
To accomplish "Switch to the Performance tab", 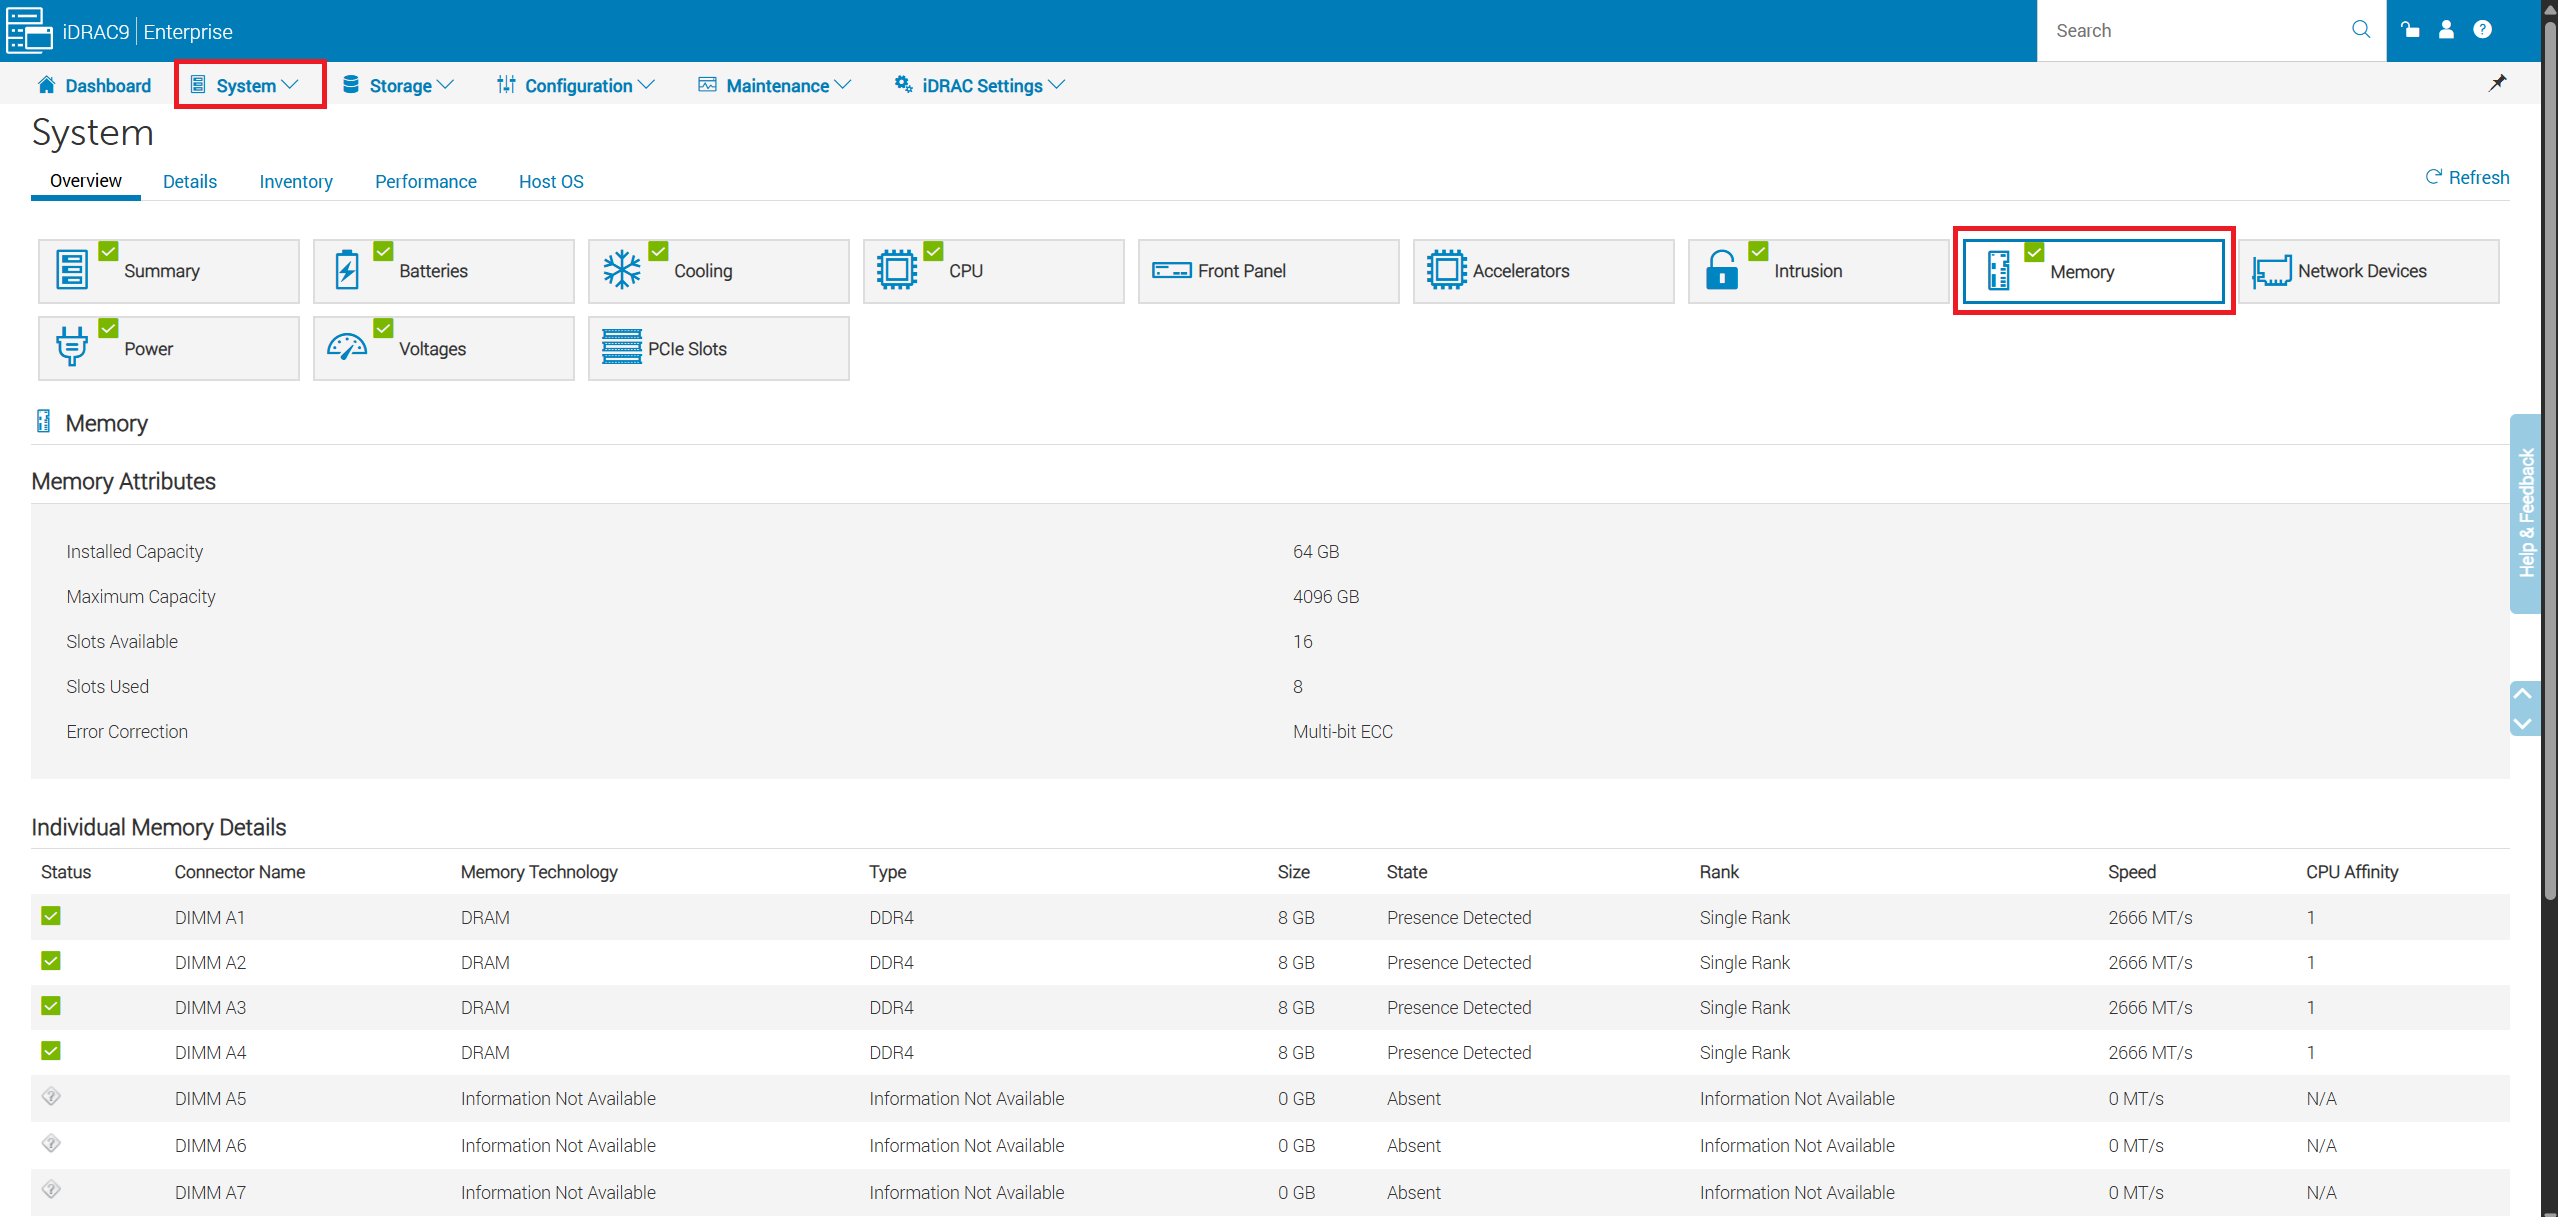I will coord(425,181).
